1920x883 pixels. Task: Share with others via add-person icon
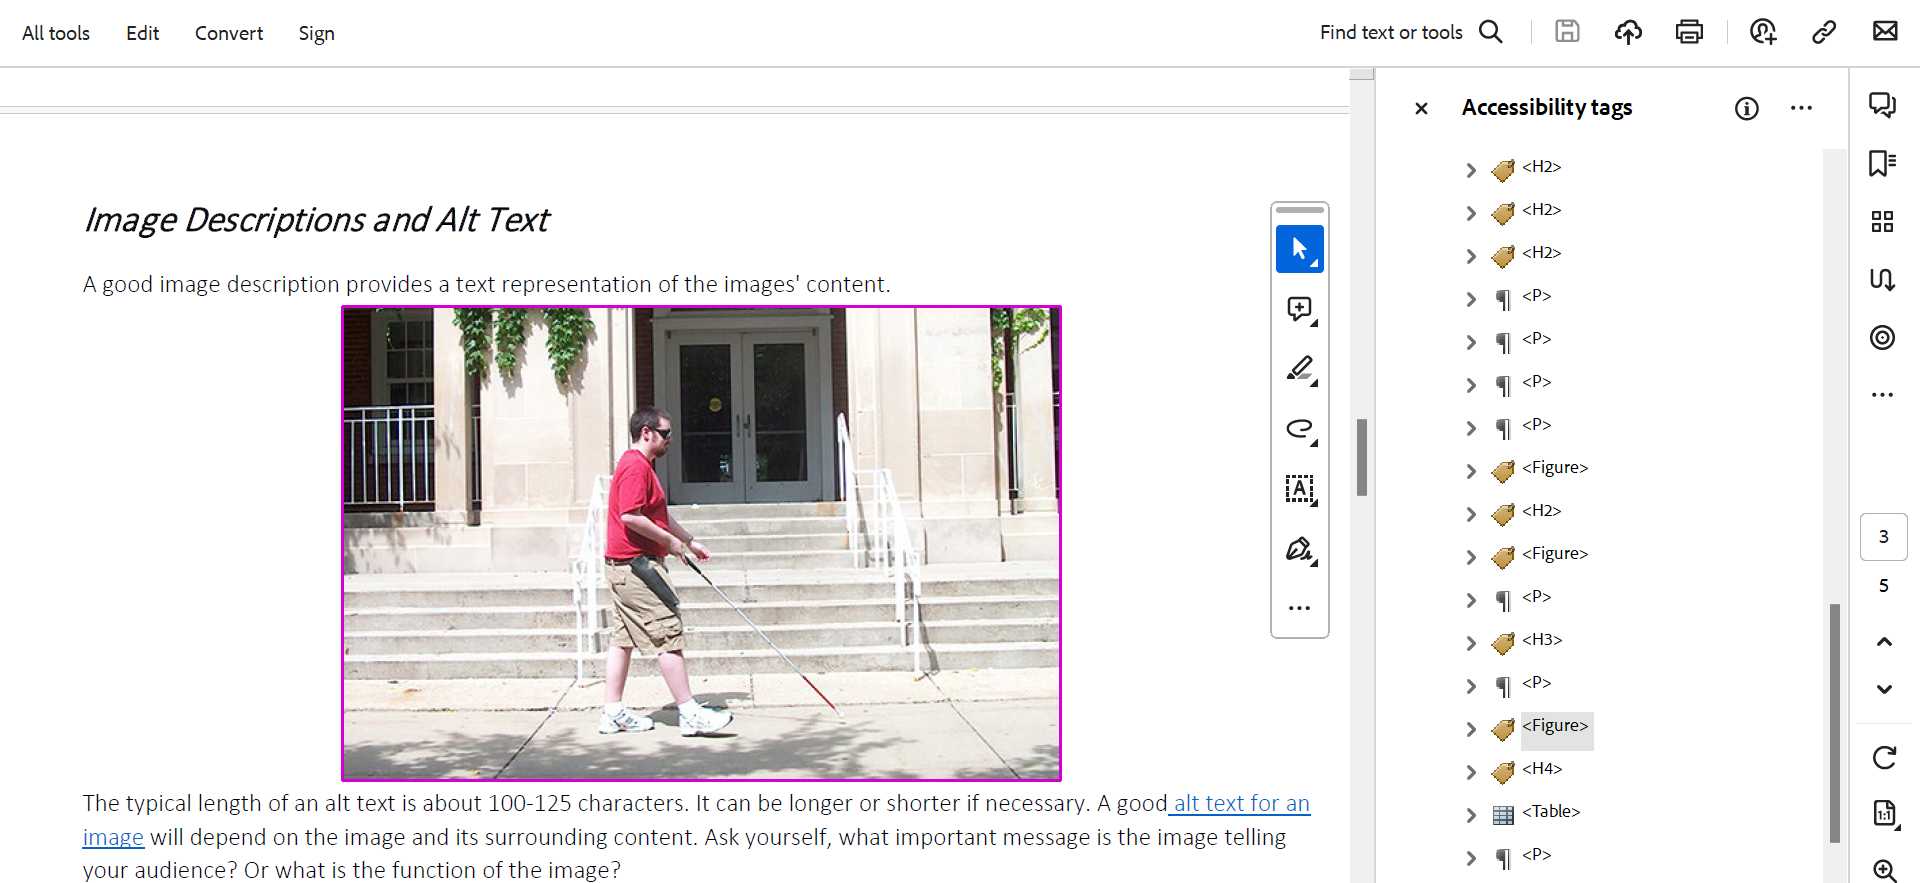click(1763, 32)
